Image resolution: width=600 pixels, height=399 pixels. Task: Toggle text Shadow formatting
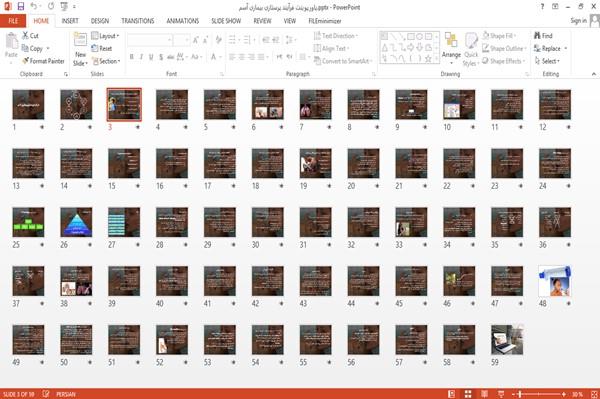pos(161,57)
